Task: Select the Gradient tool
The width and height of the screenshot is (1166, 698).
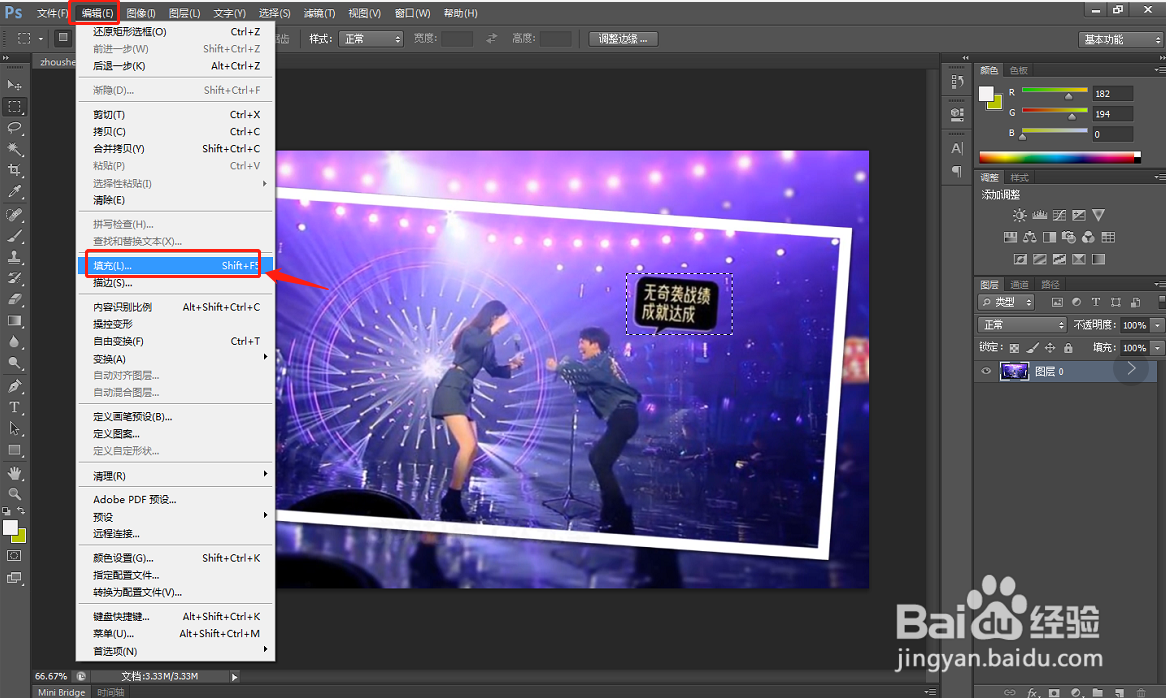Action: [x=14, y=321]
